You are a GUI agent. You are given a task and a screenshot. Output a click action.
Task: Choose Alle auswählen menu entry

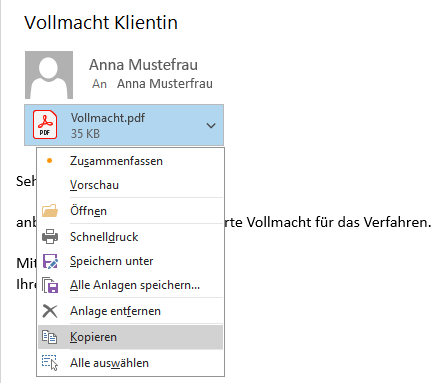pos(131,363)
